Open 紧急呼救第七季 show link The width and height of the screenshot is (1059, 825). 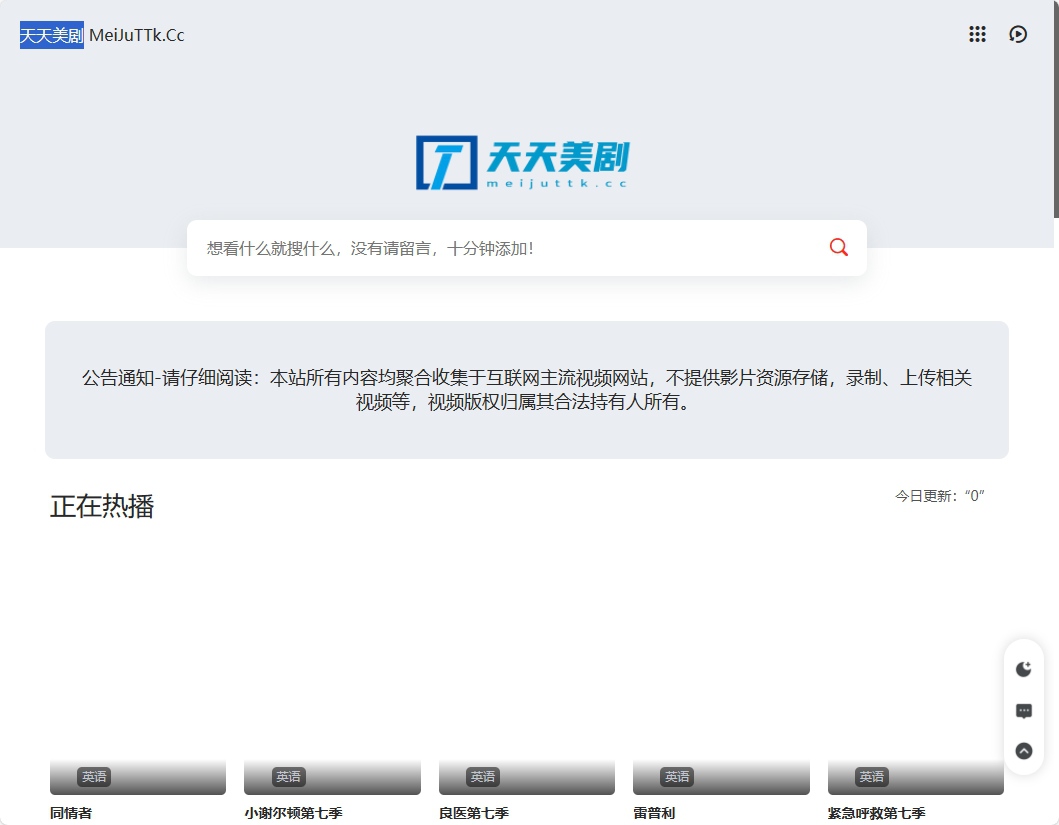coord(876,813)
